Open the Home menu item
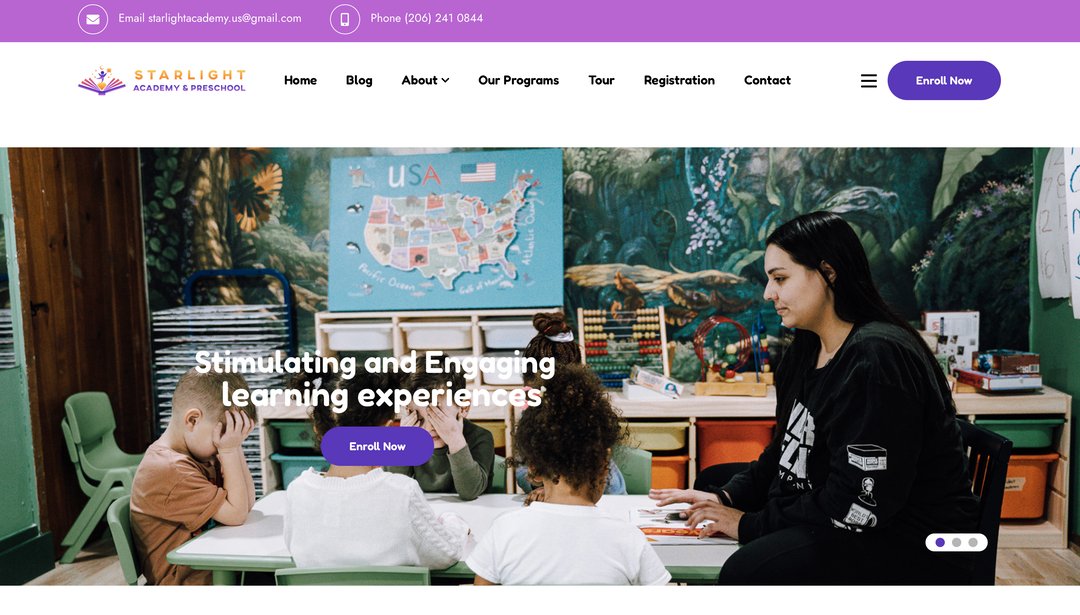The height and width of the screenshot is (615, 1080). tap(300, 81)
